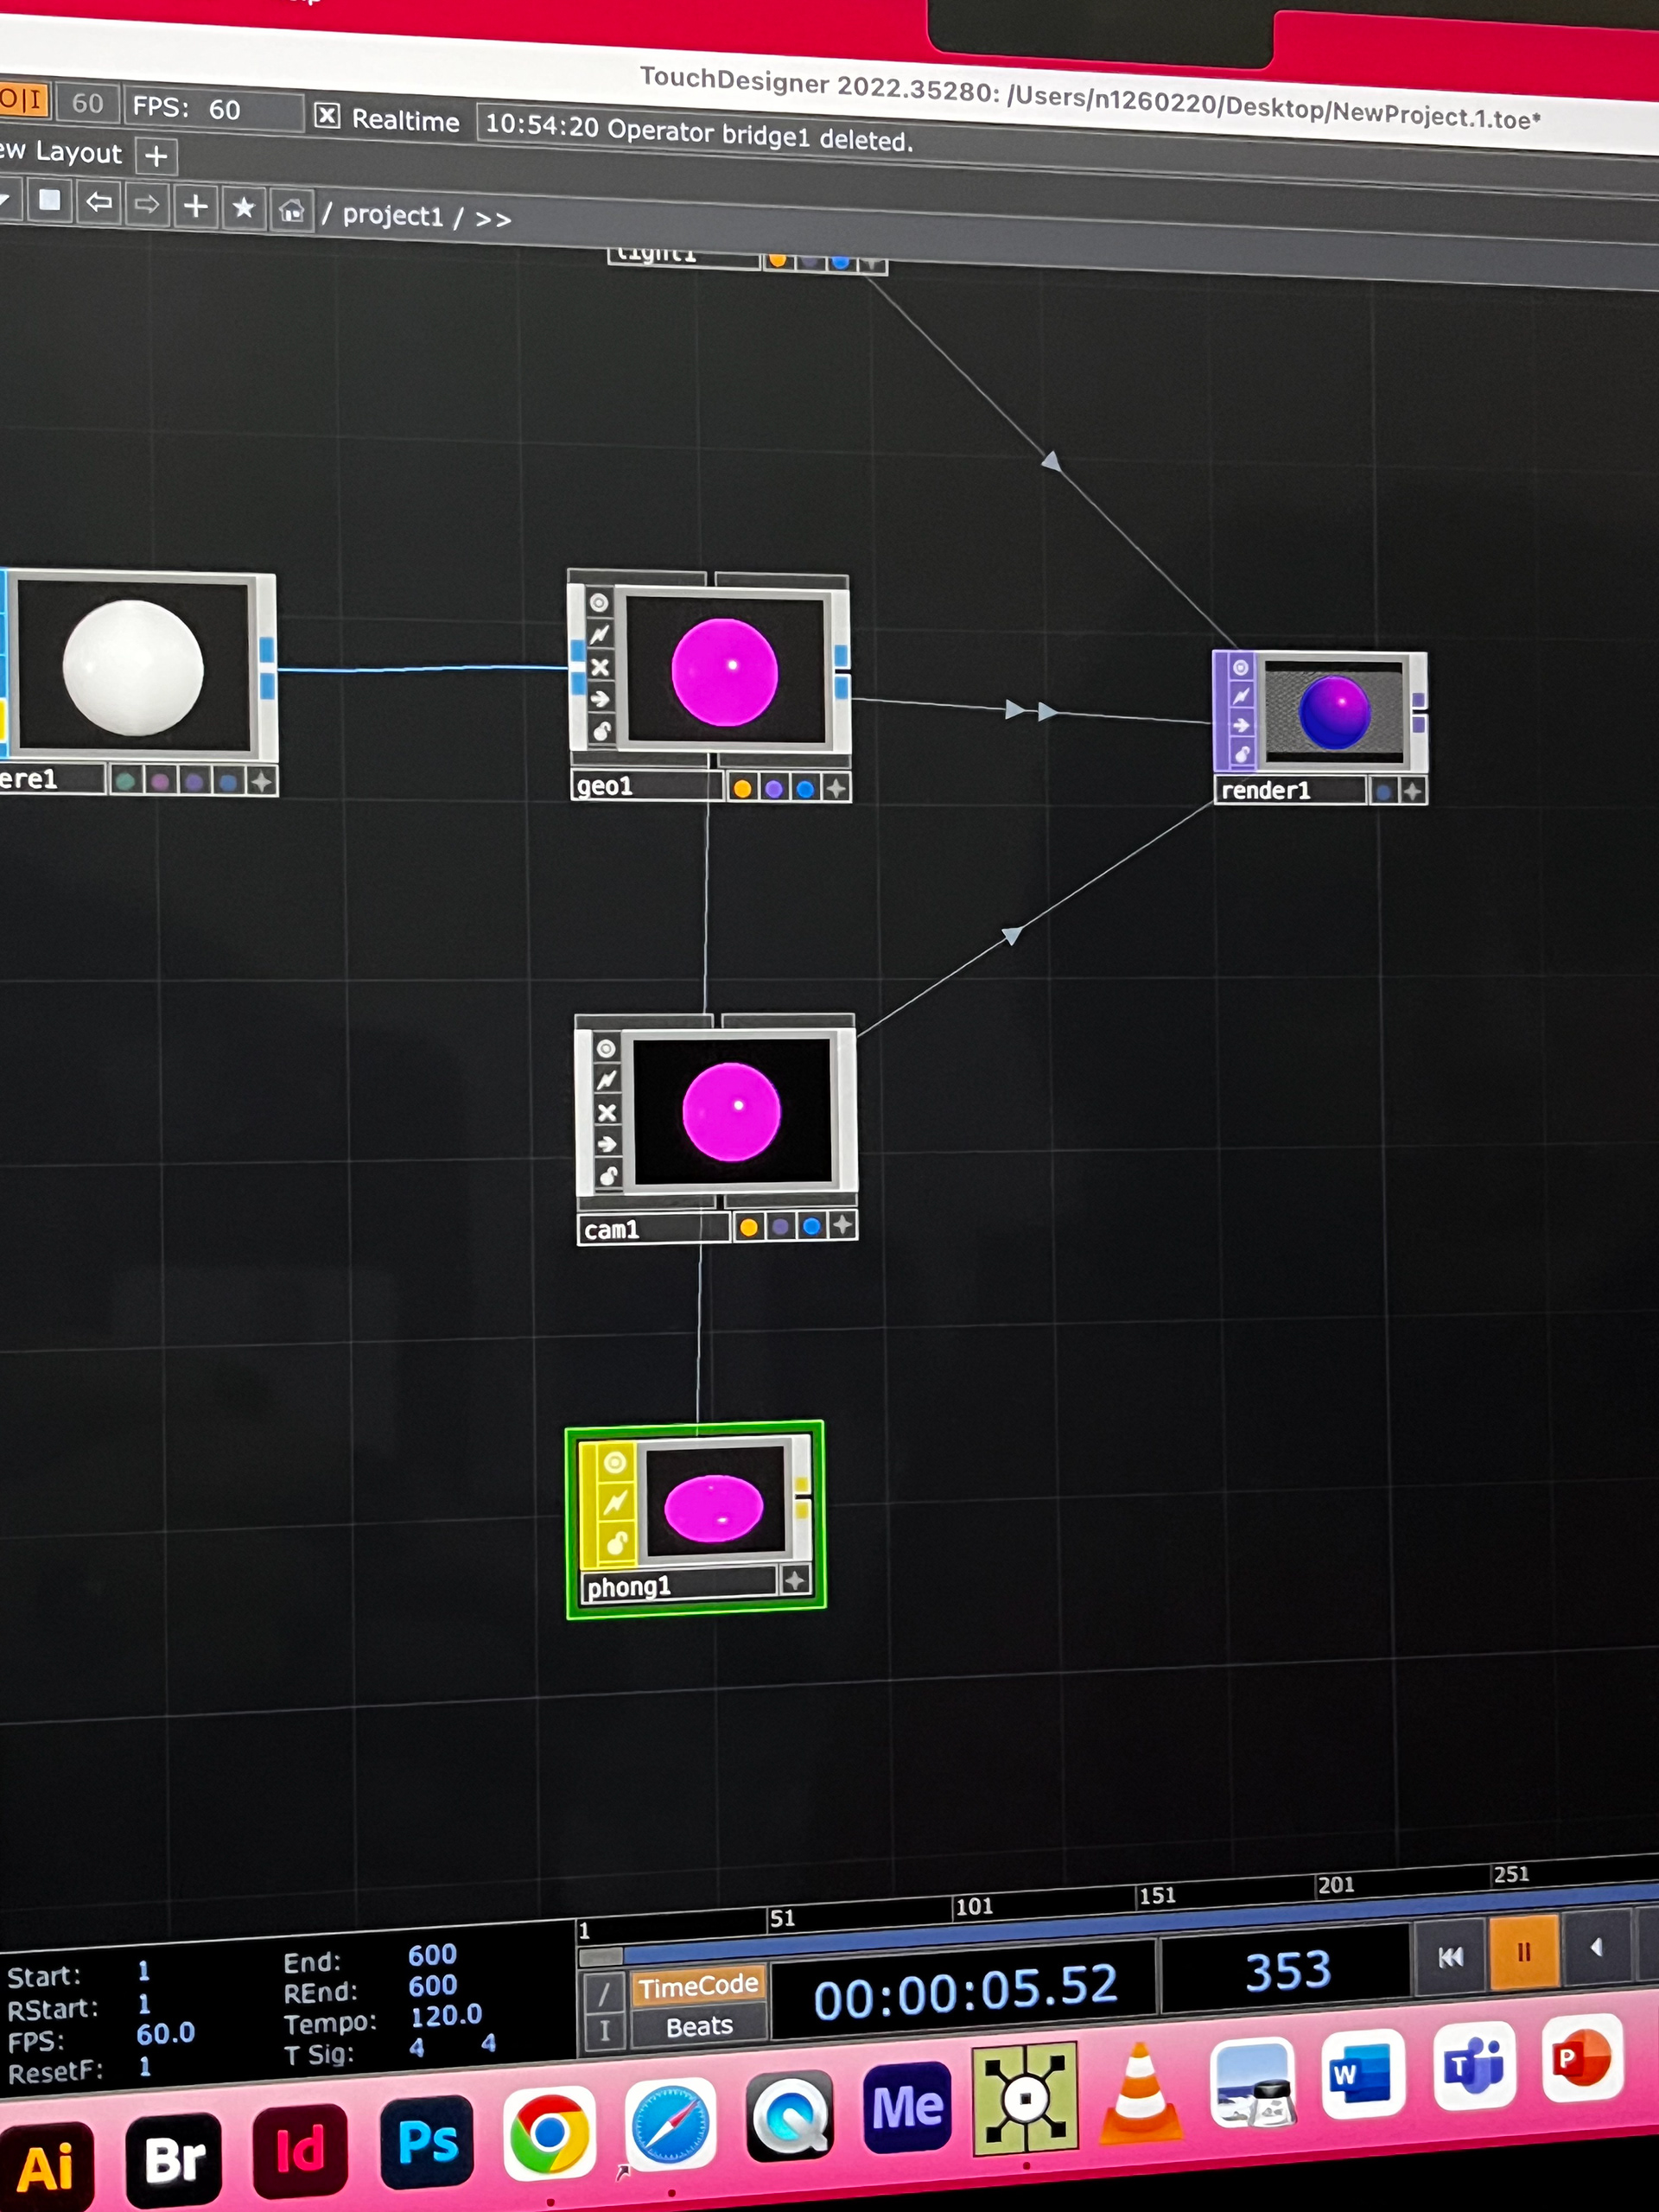Toggle the viewer active flag on geo1
Viewport: 1659px width, 2212px height.
(598, 602)
